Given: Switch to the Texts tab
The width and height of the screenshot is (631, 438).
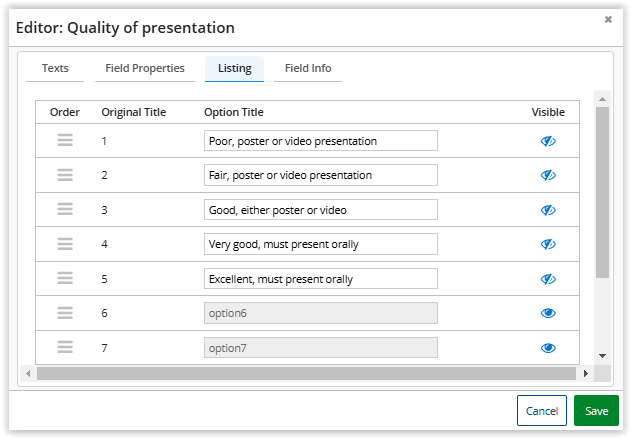Looking at the screenshot, I should [x=55, y=68].
